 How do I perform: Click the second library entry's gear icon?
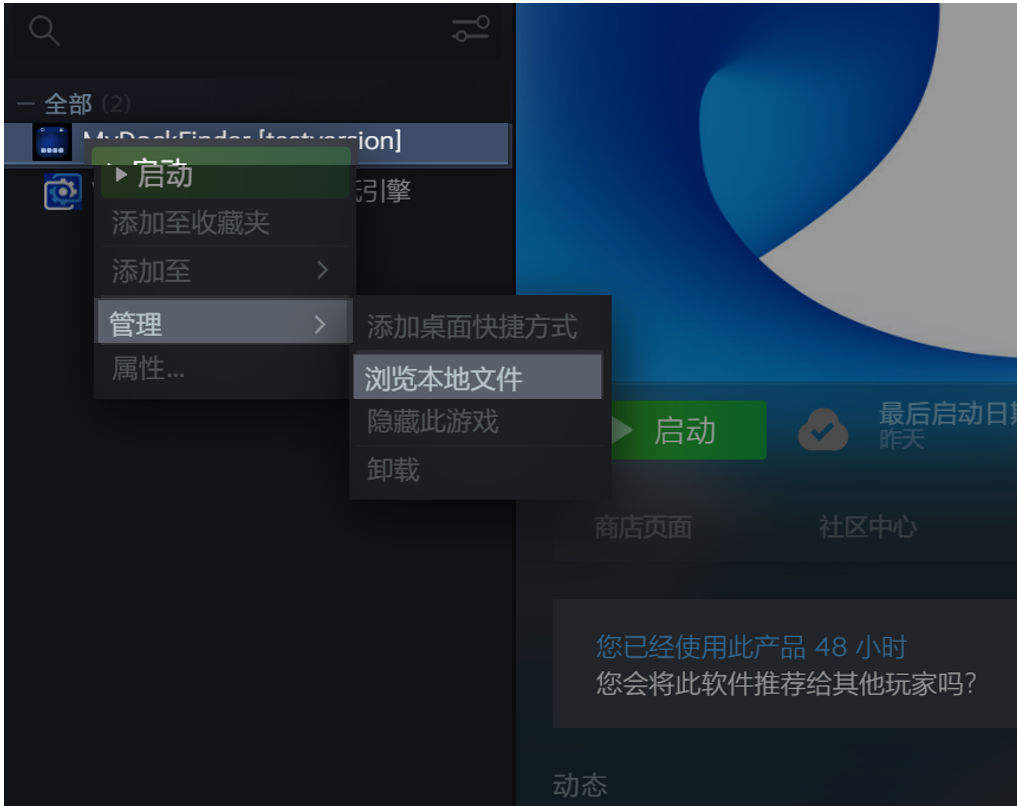pos(63,191)
